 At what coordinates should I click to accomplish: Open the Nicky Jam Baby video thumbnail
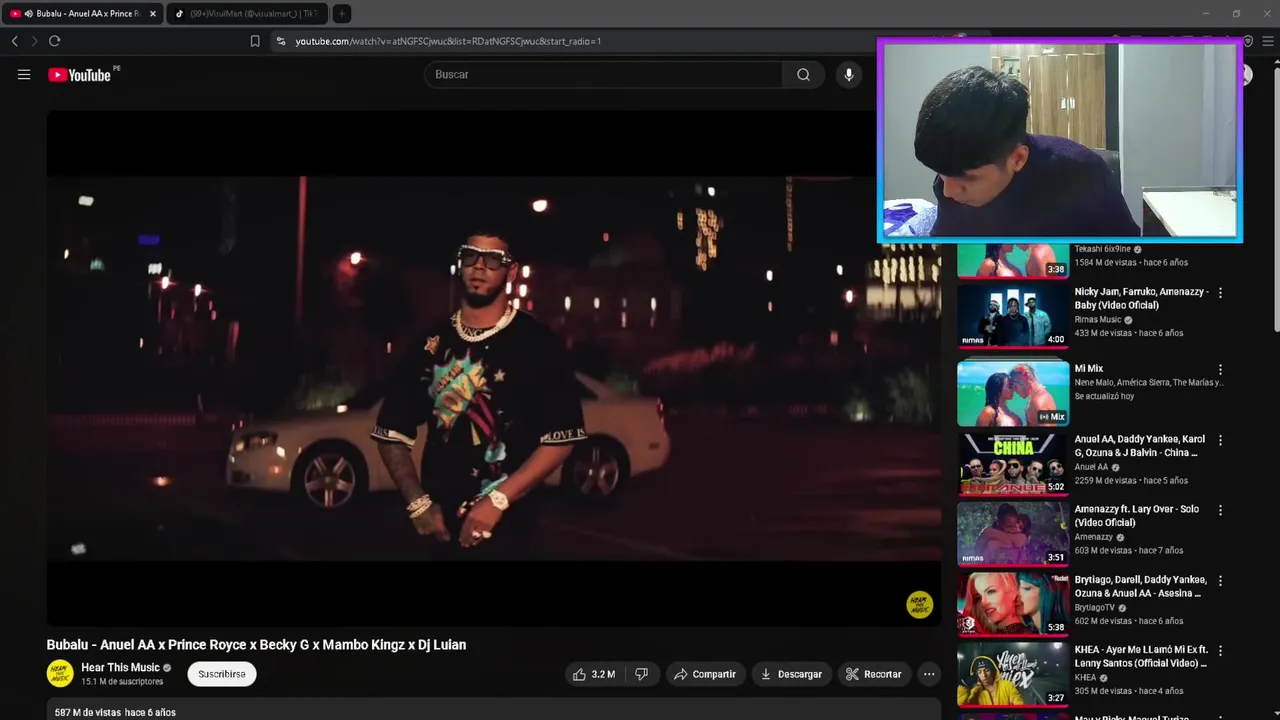click(x=1013, y=316)
